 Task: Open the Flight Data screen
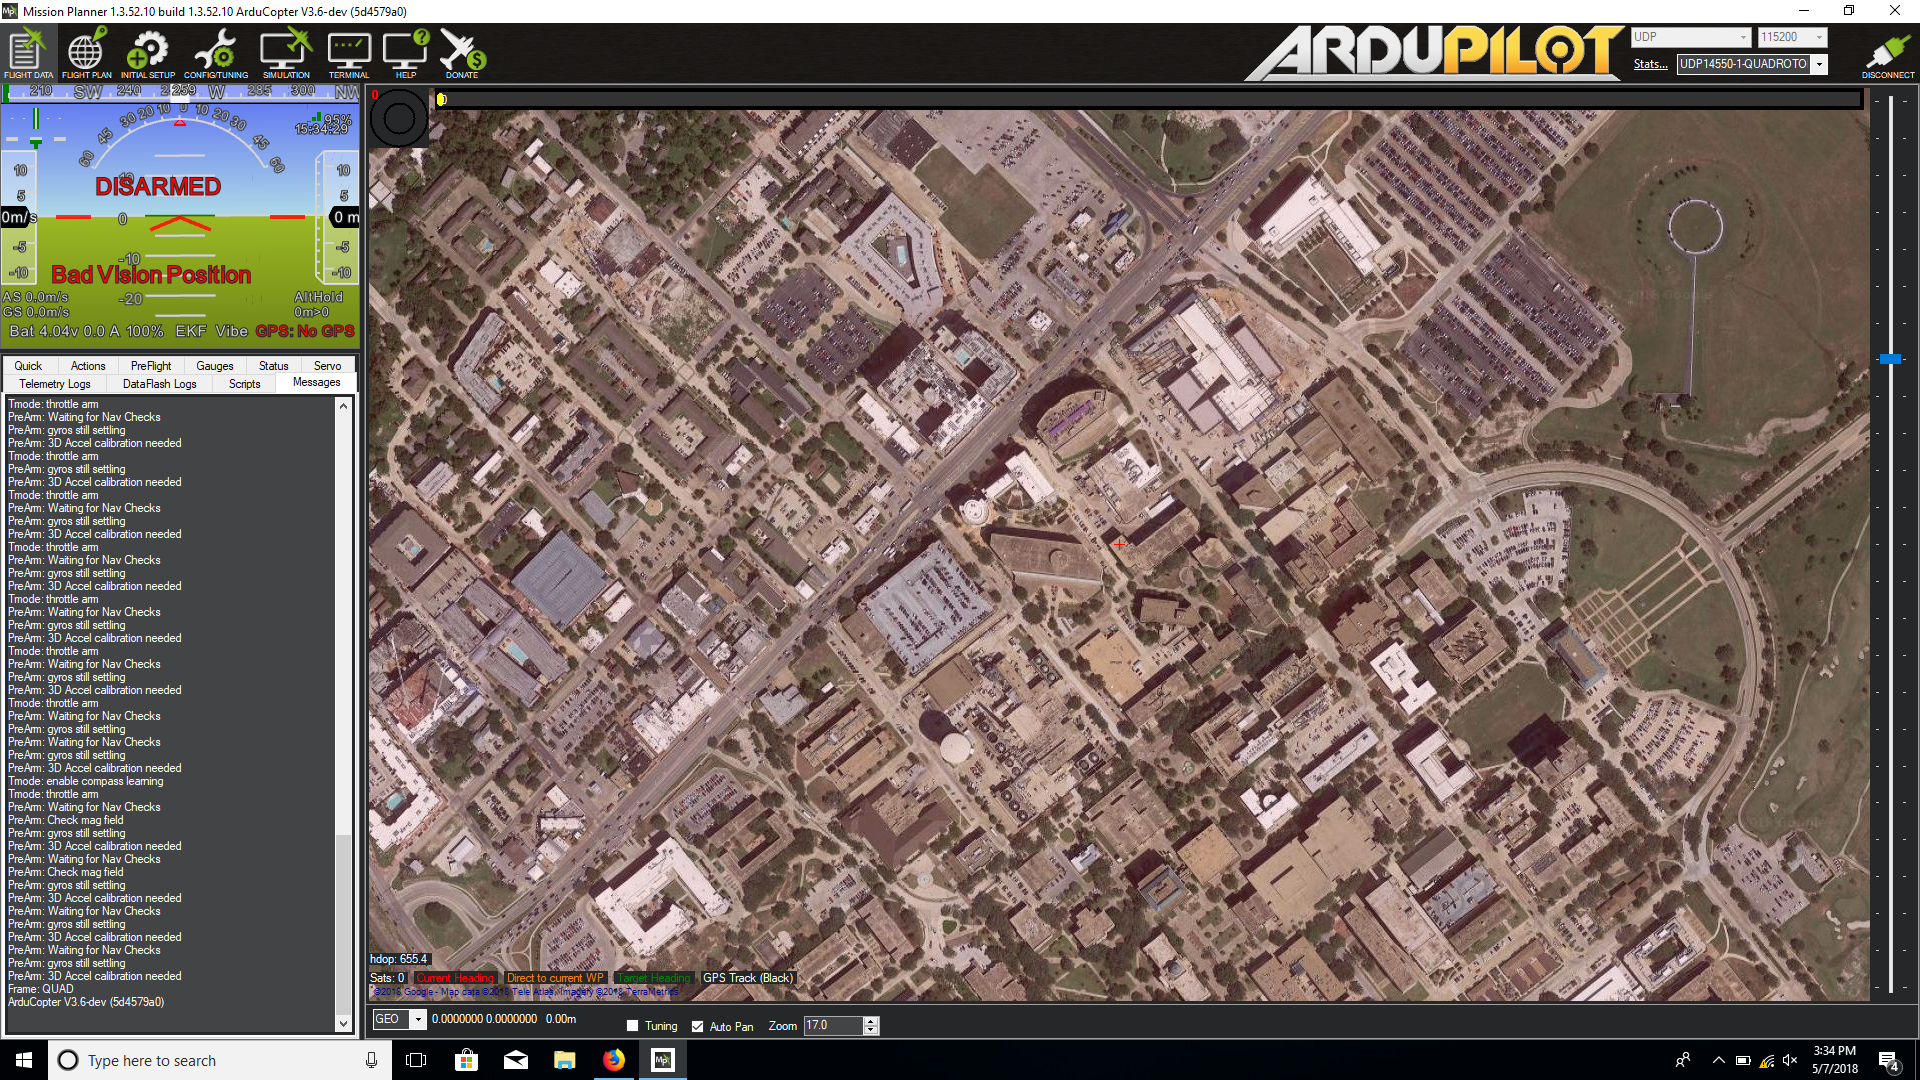pos(28,54)
